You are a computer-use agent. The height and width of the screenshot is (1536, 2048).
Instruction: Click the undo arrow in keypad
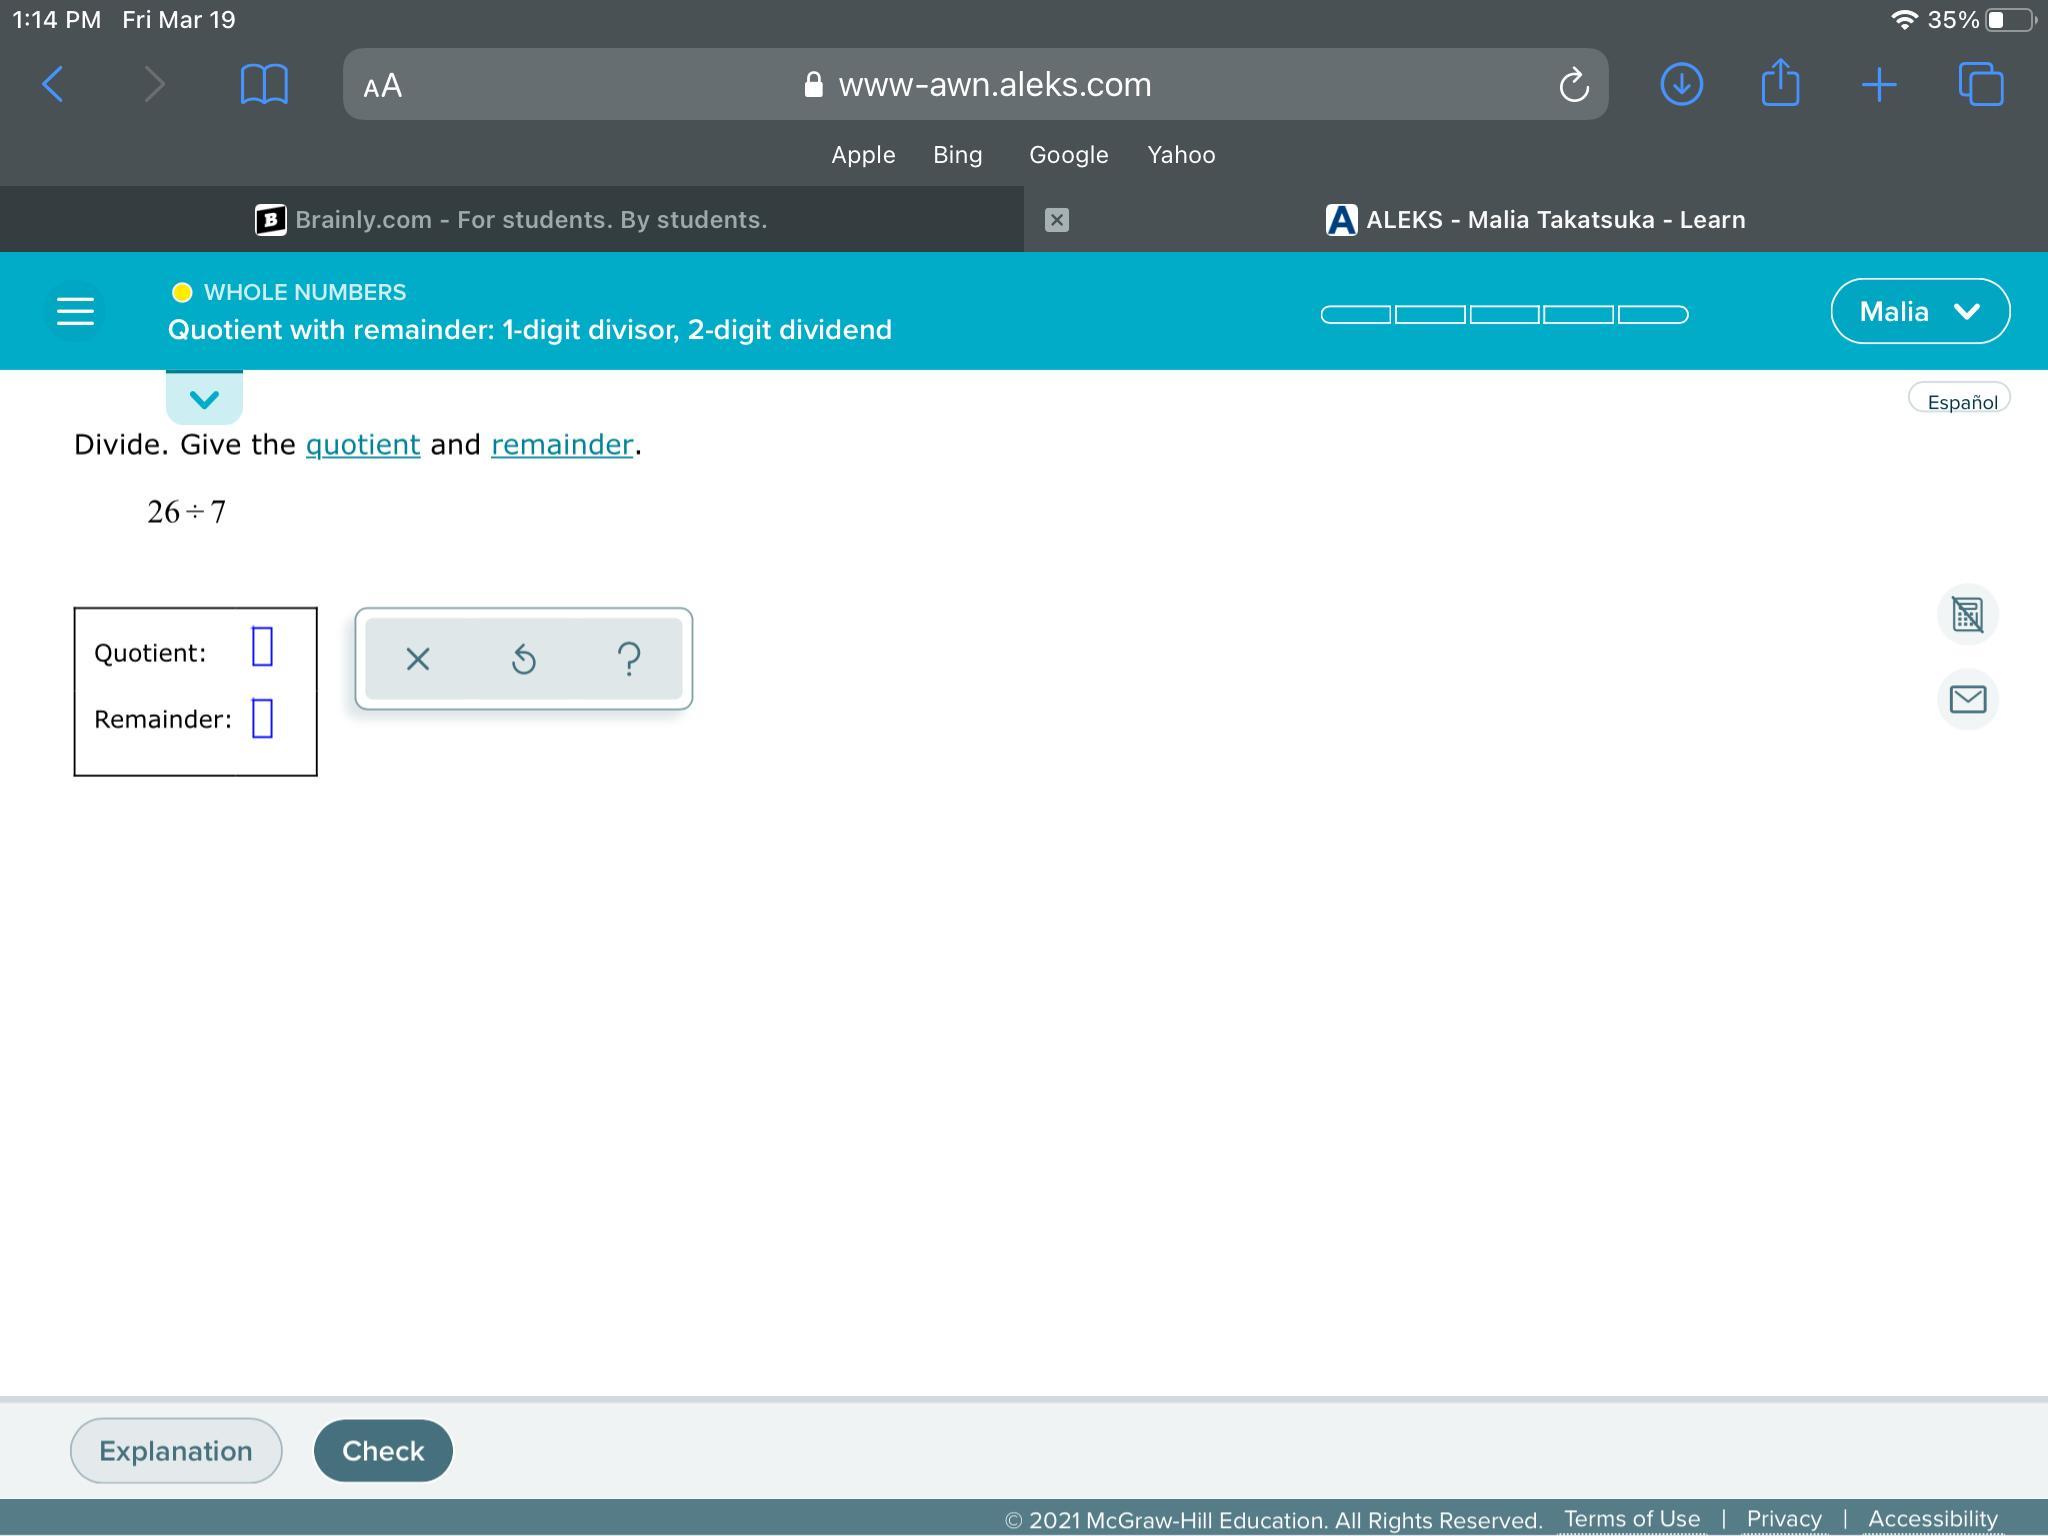pos(524,659)
